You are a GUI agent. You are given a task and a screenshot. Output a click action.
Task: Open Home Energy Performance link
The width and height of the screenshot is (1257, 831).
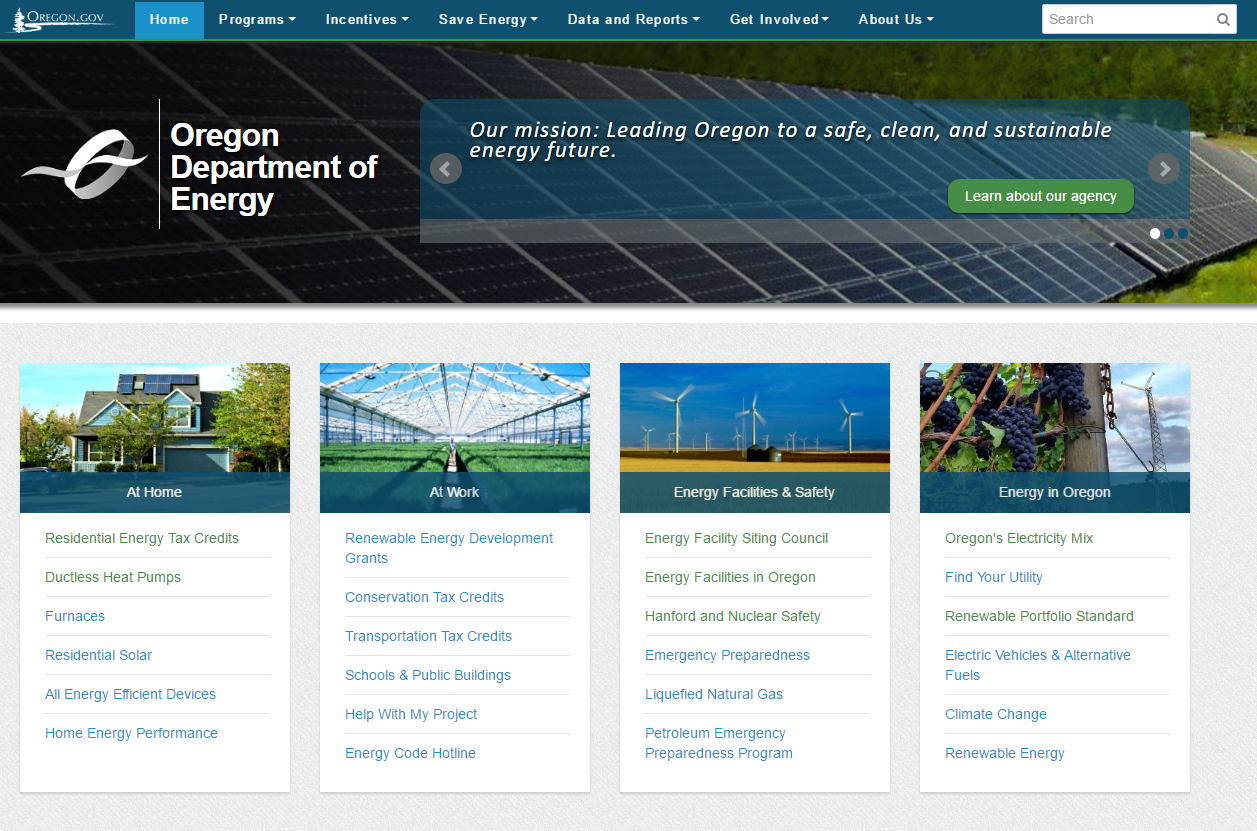[x=131, y=733]
